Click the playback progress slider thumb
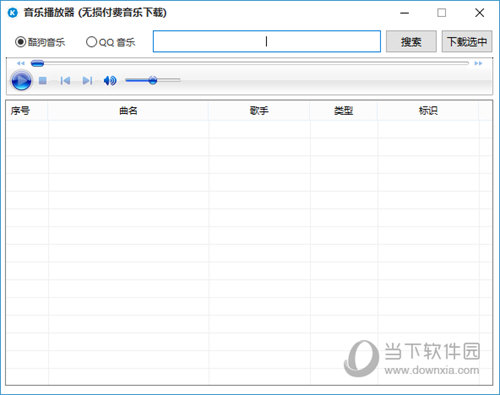 point(37,63)
